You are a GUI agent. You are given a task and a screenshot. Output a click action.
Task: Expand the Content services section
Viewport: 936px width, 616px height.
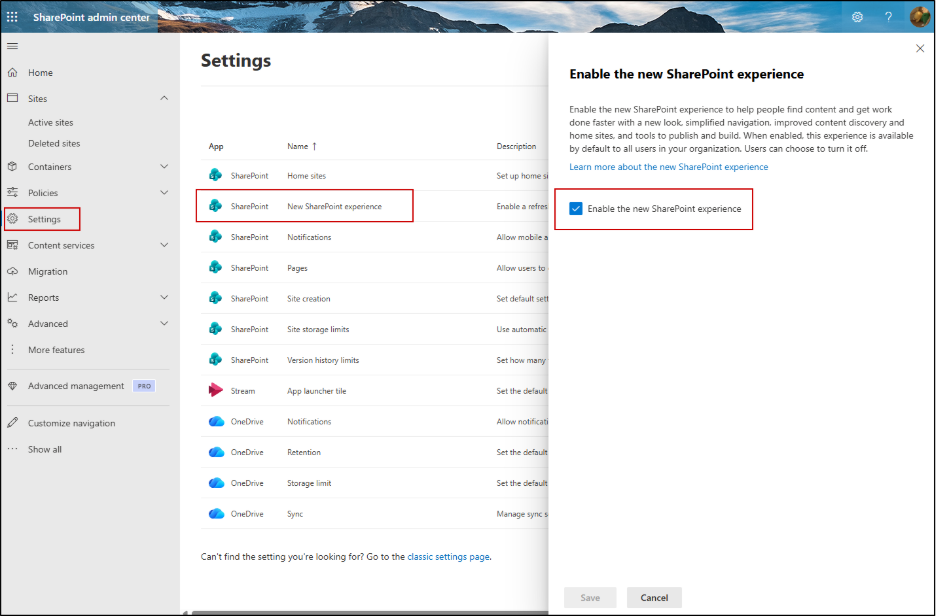[x=164, y=245]
